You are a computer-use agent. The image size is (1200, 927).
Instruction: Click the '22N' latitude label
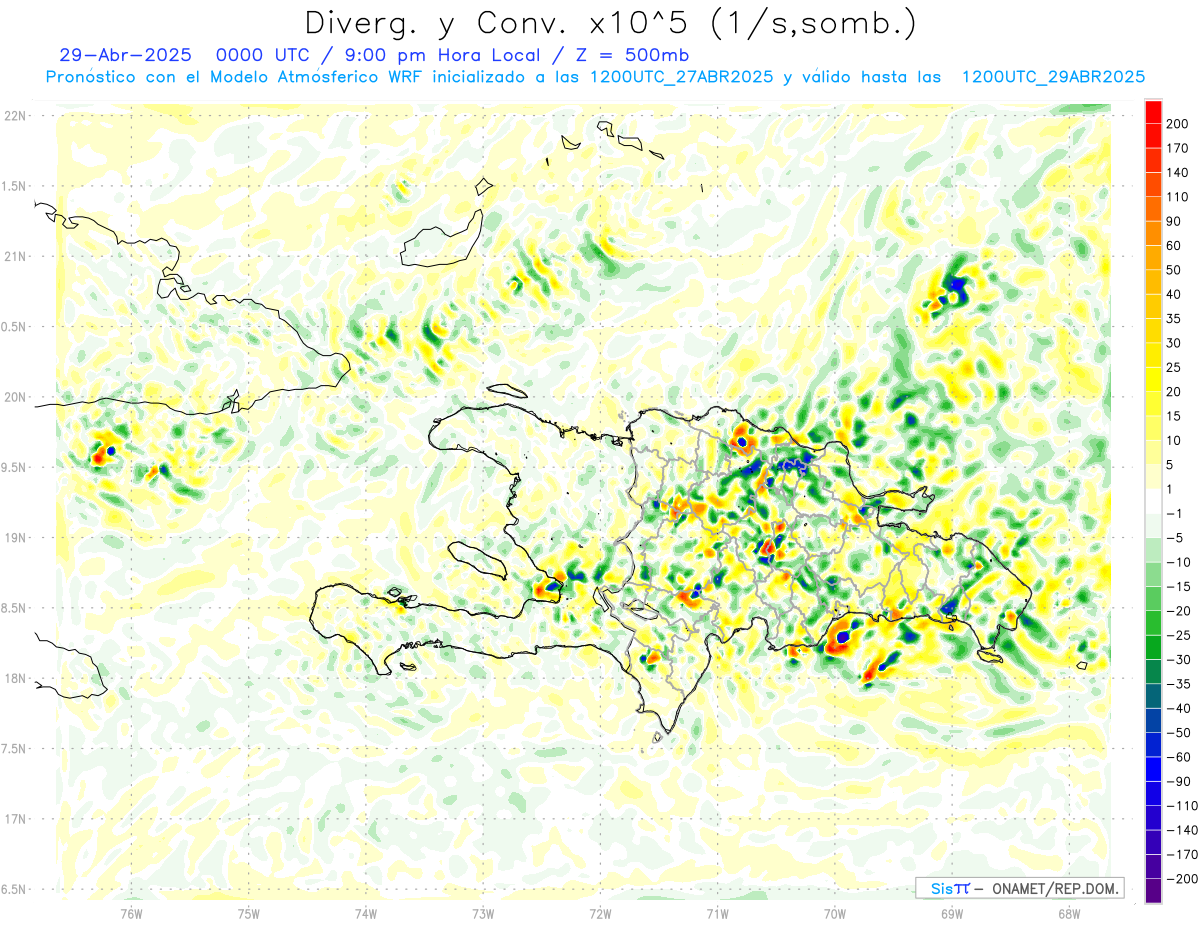tap(14, 116)
